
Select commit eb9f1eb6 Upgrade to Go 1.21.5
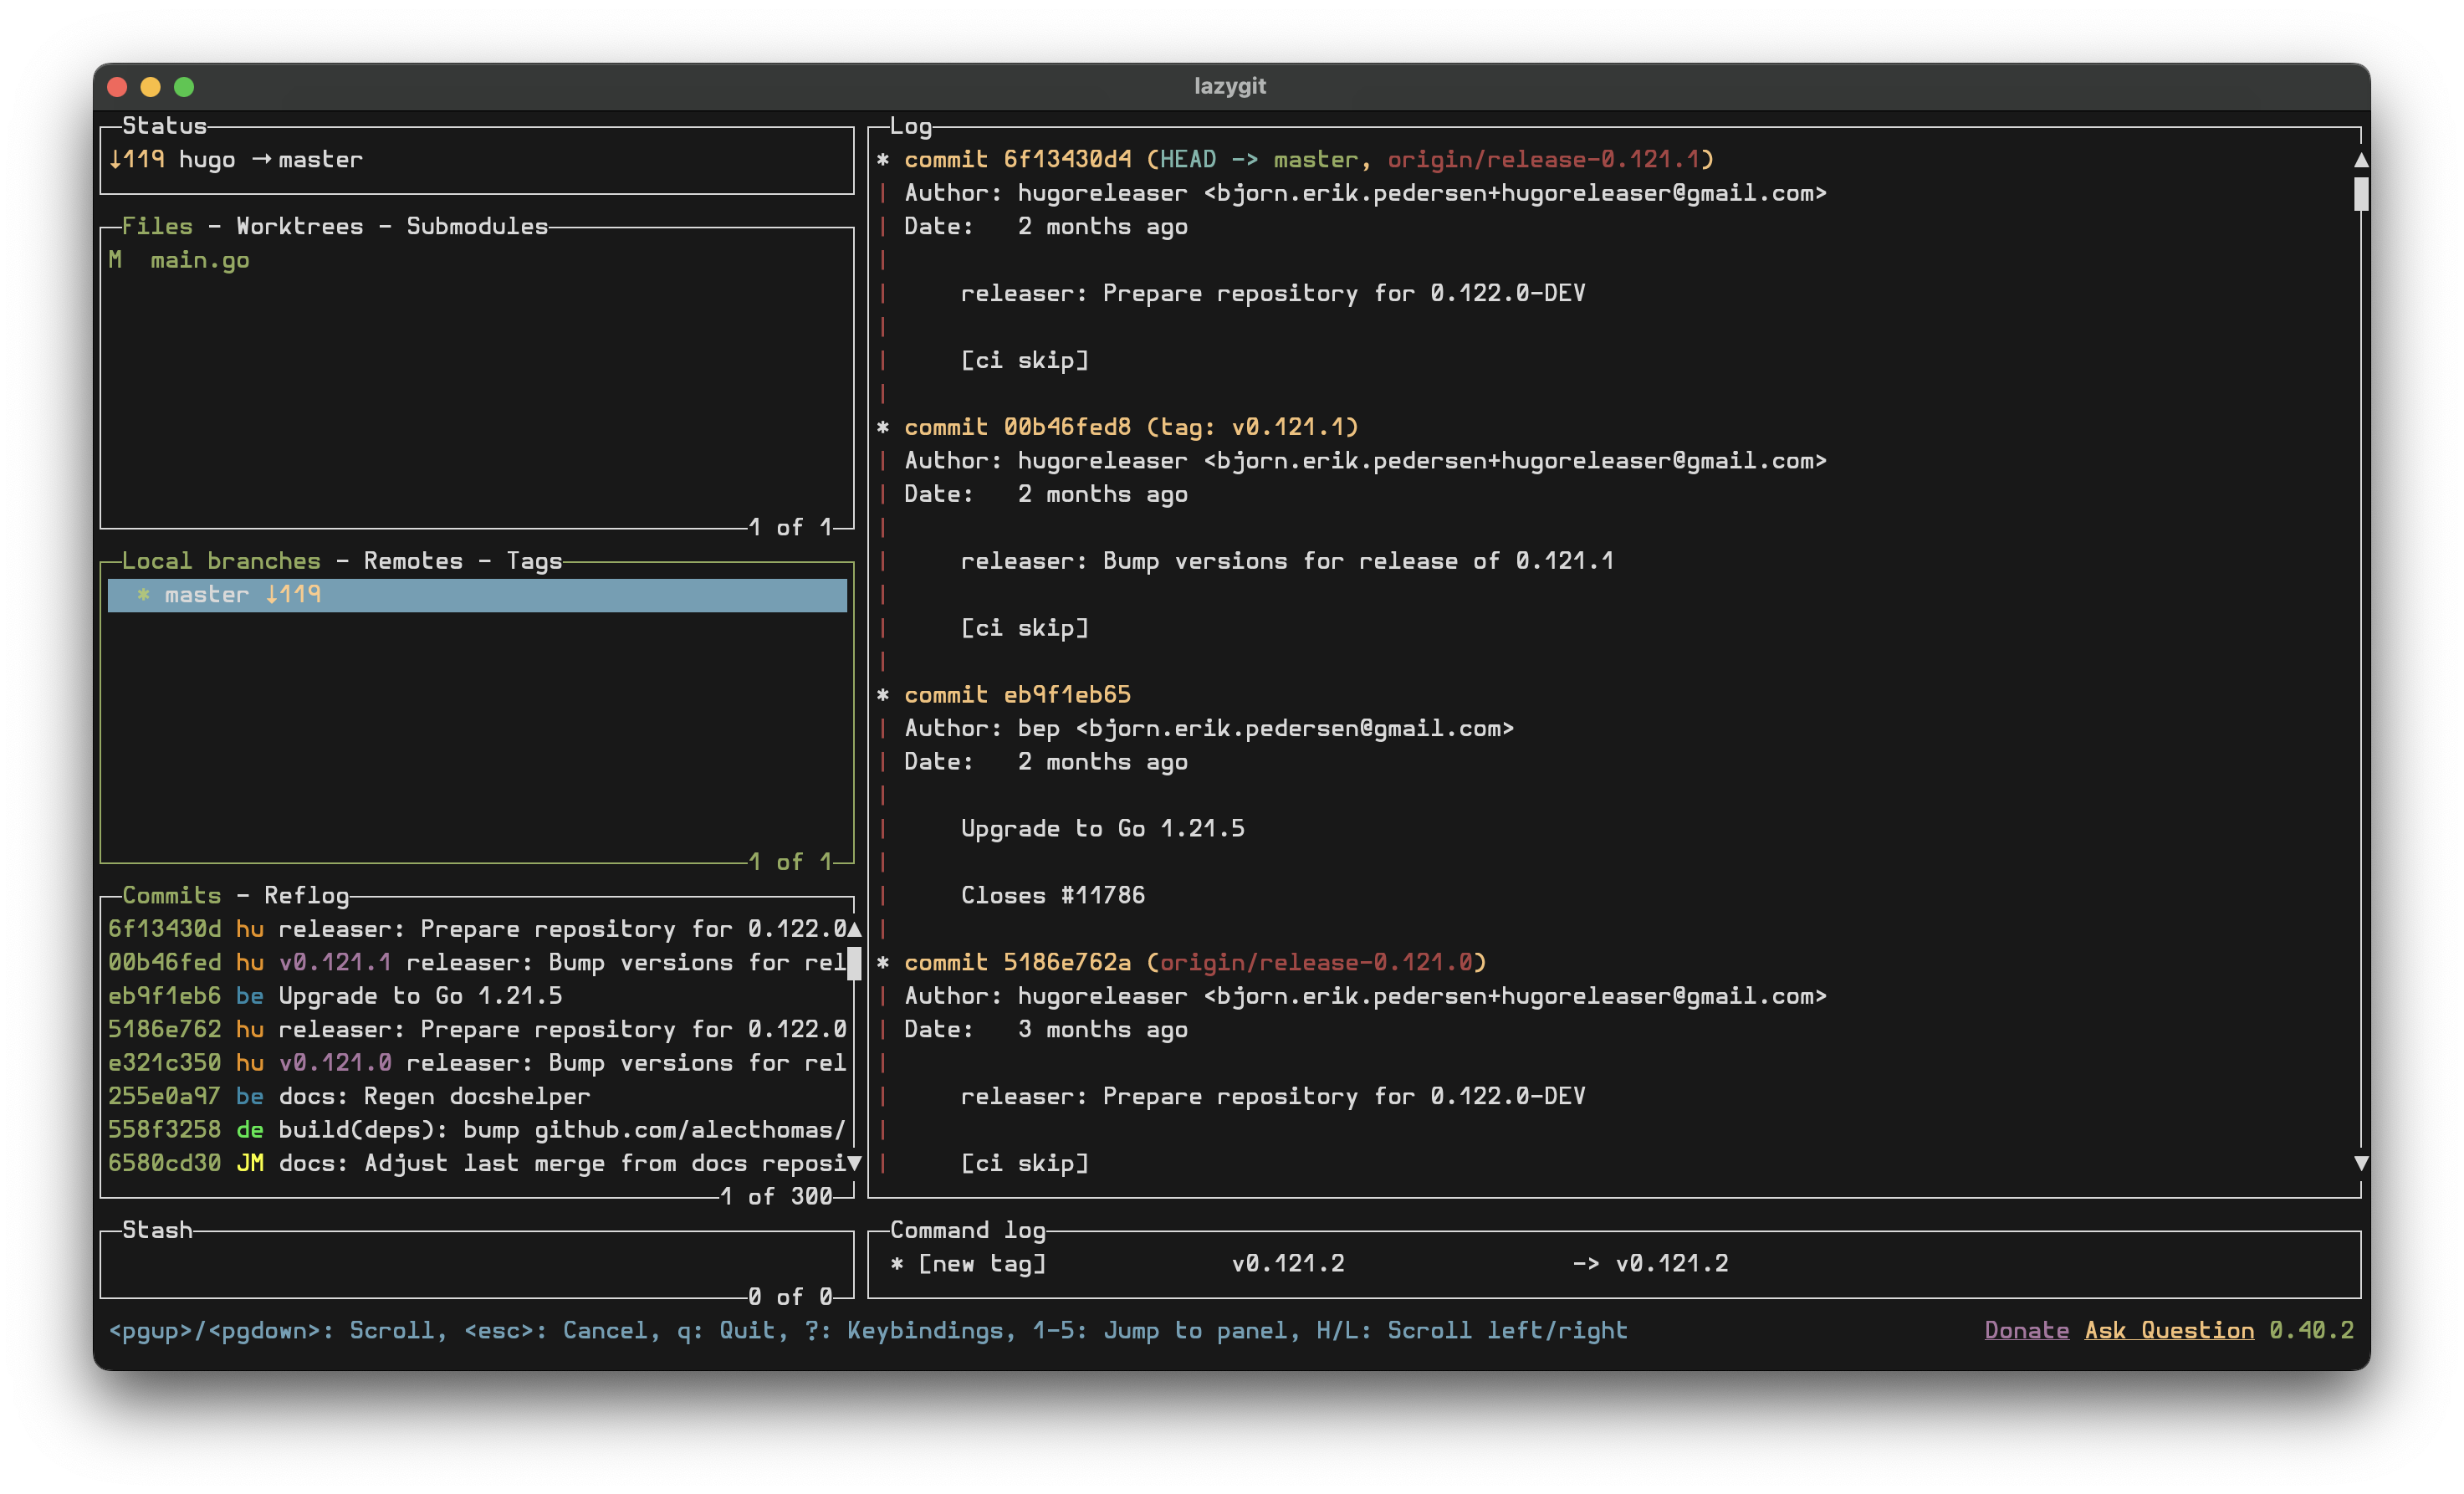tap(420, 996)
